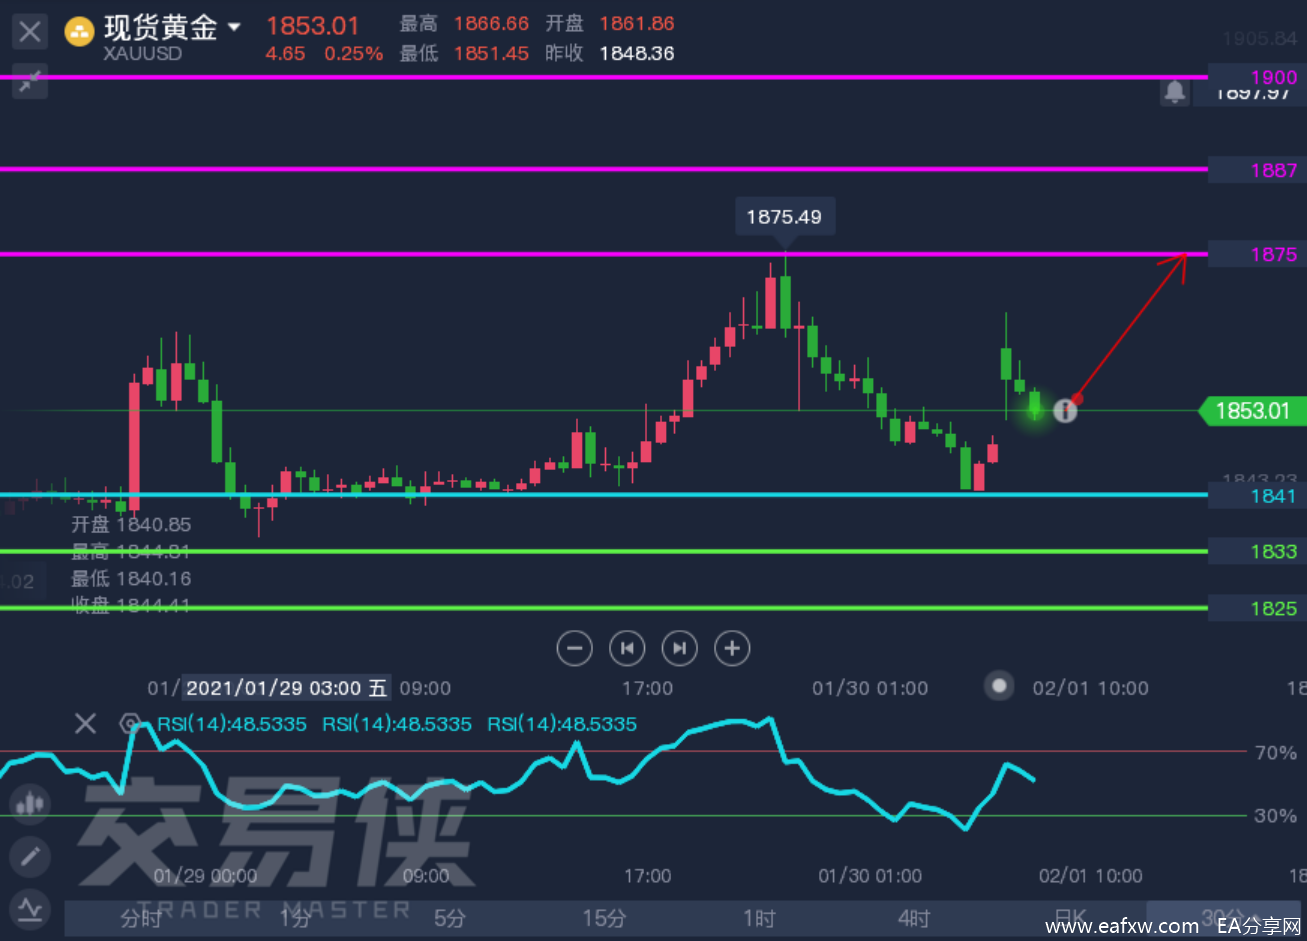
Task: Close the RSI indicator panel
Action: (x=86, y=723)
